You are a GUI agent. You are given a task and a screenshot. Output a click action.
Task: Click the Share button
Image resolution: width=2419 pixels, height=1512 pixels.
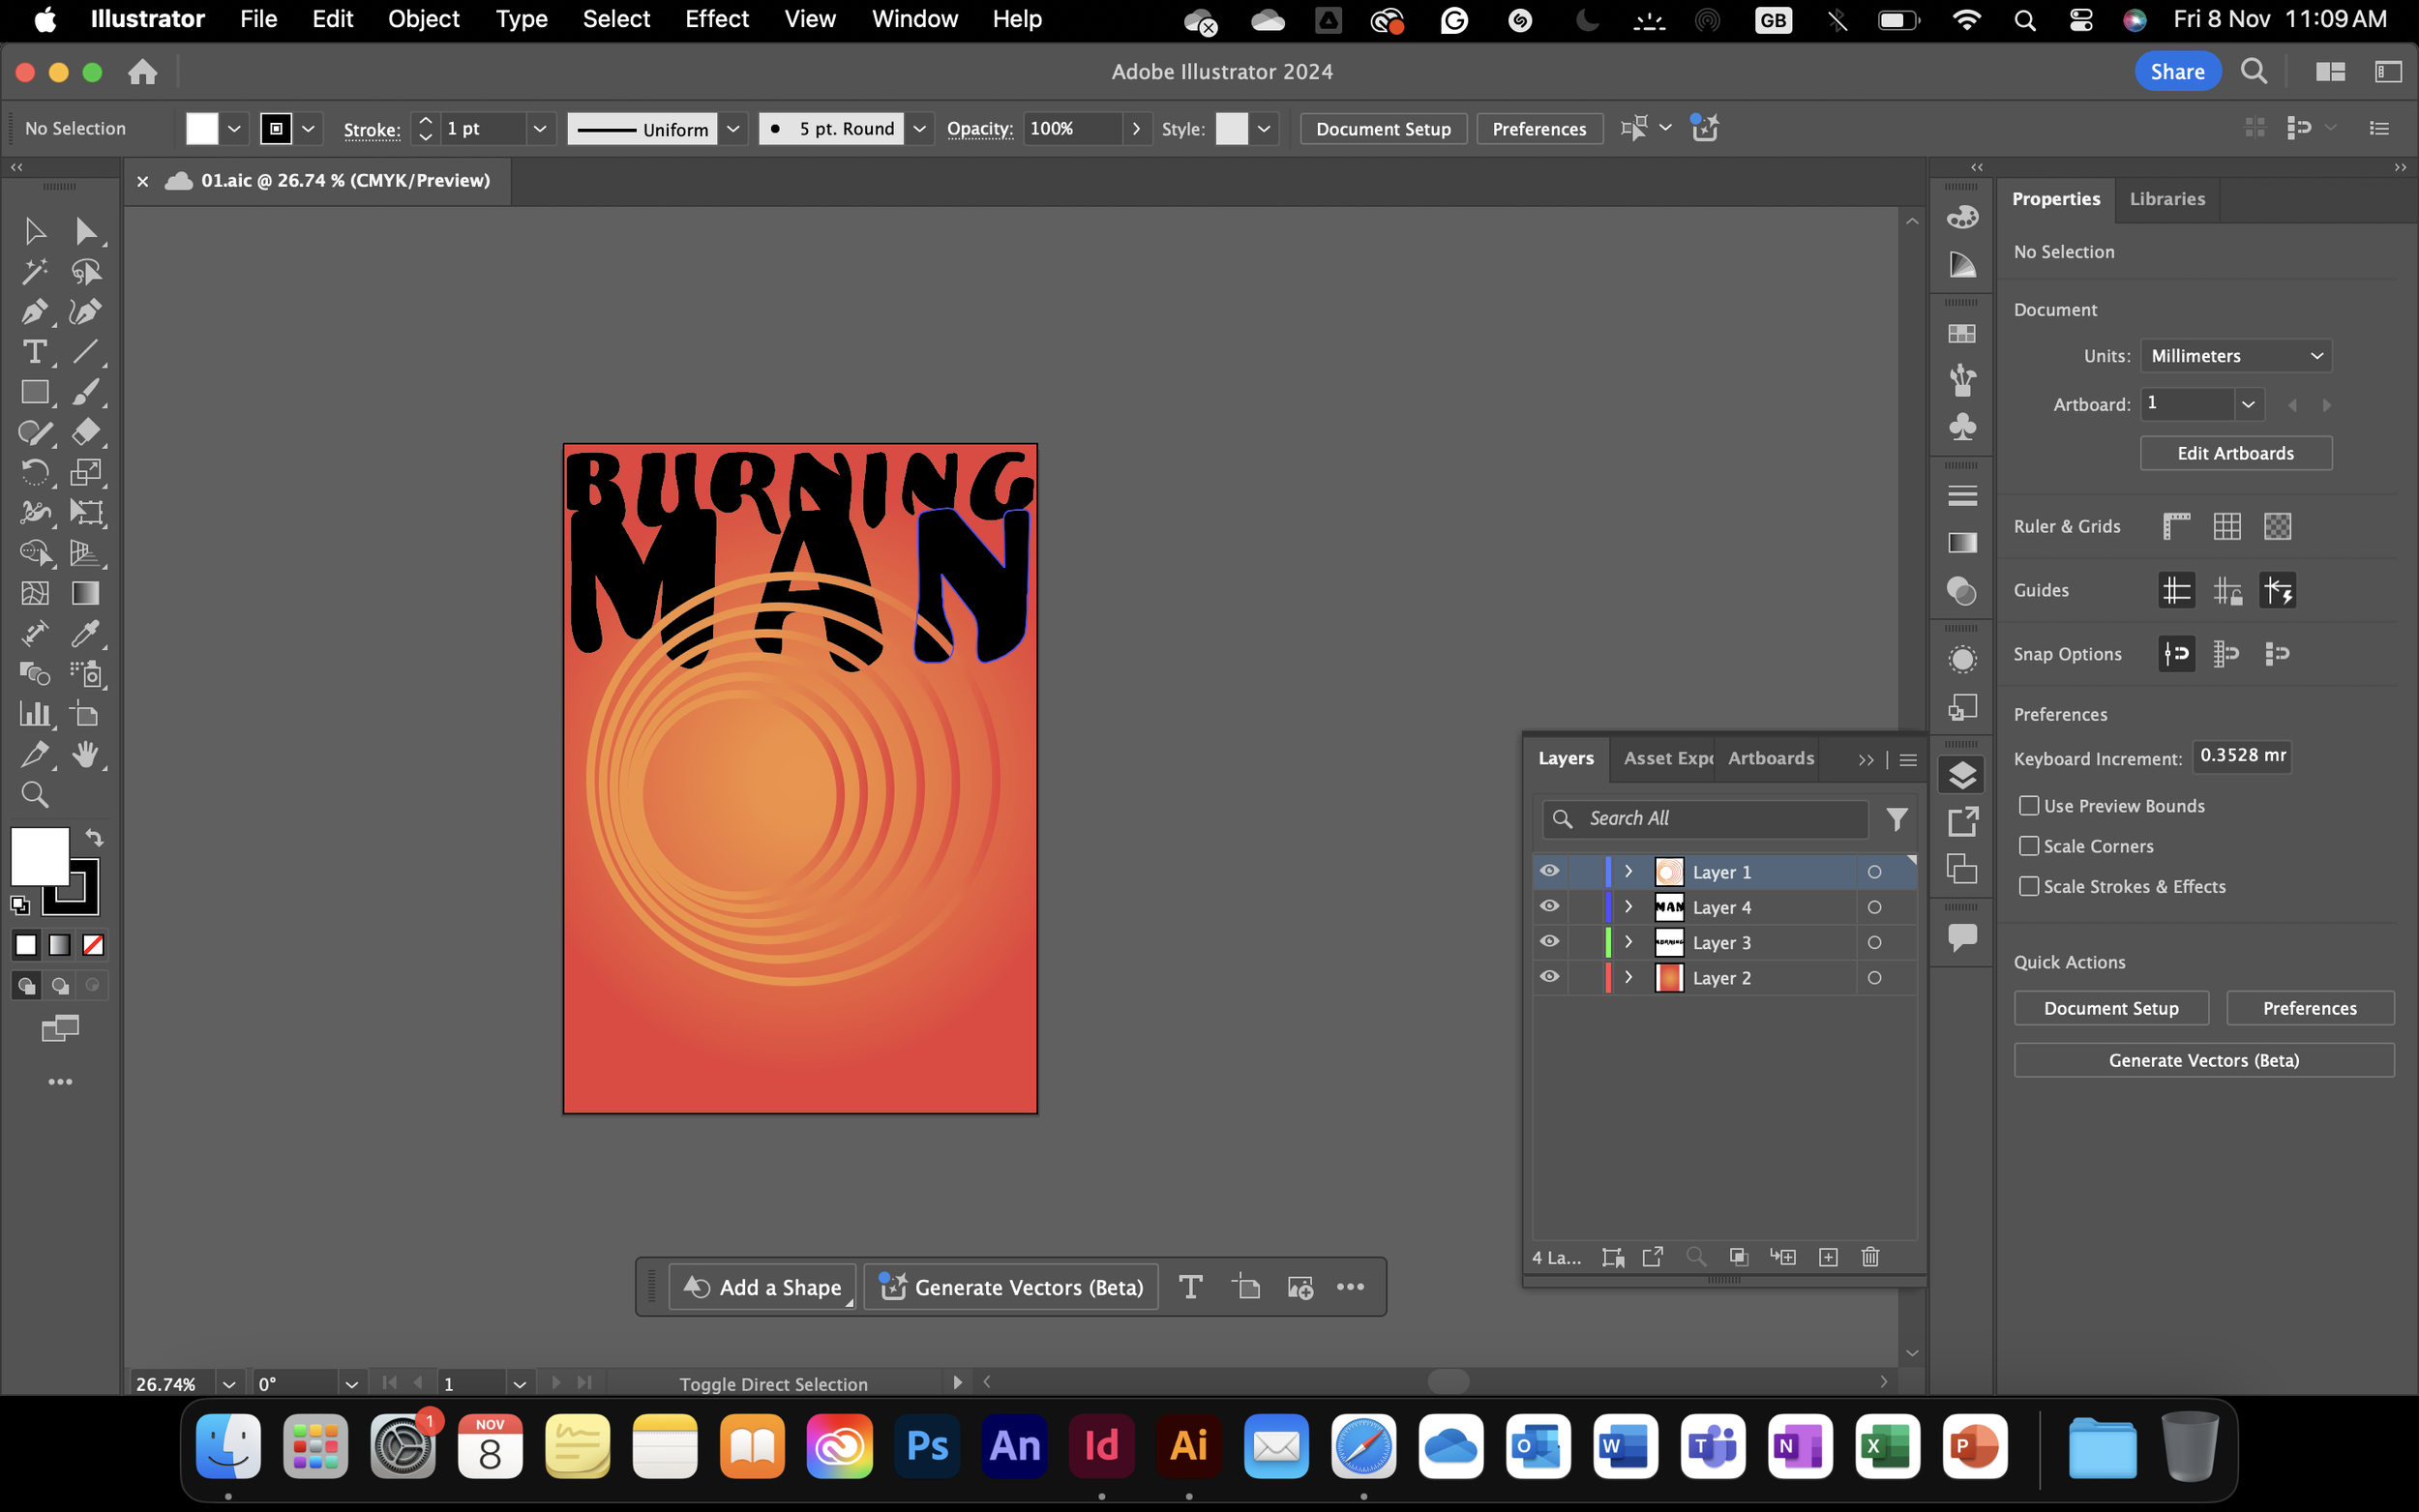tap(2178, 71)
